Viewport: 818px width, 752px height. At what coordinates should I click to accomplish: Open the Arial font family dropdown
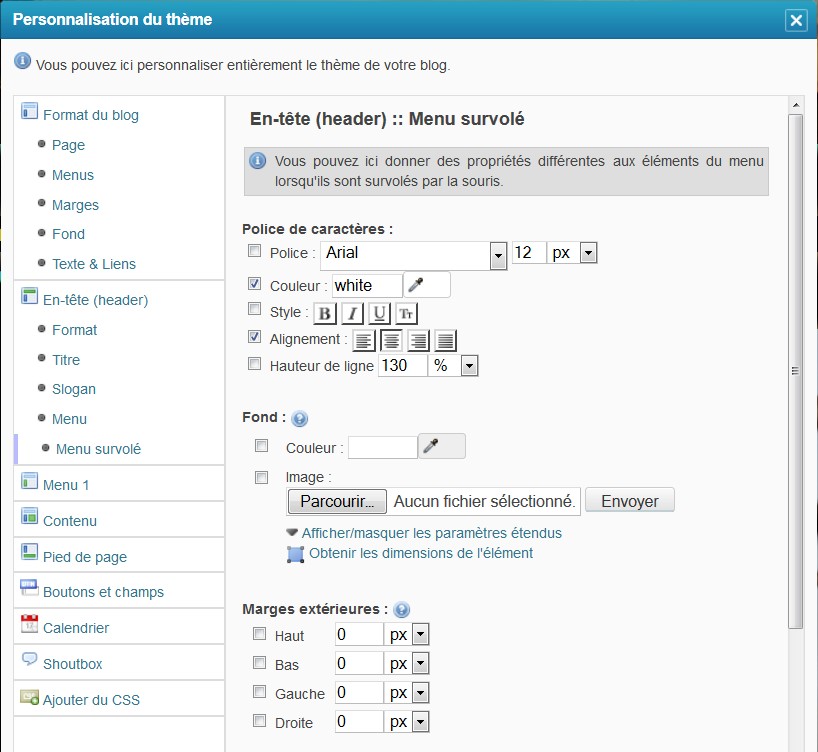coord(498,255)
